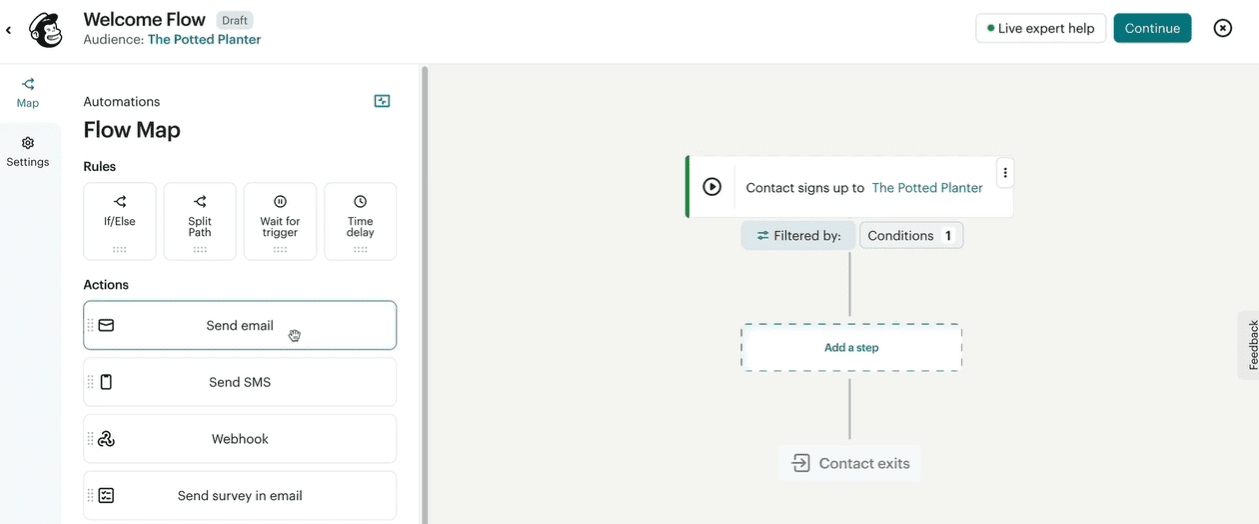
Task: Click the If/Else branching icon
Action: pos(120,202)
